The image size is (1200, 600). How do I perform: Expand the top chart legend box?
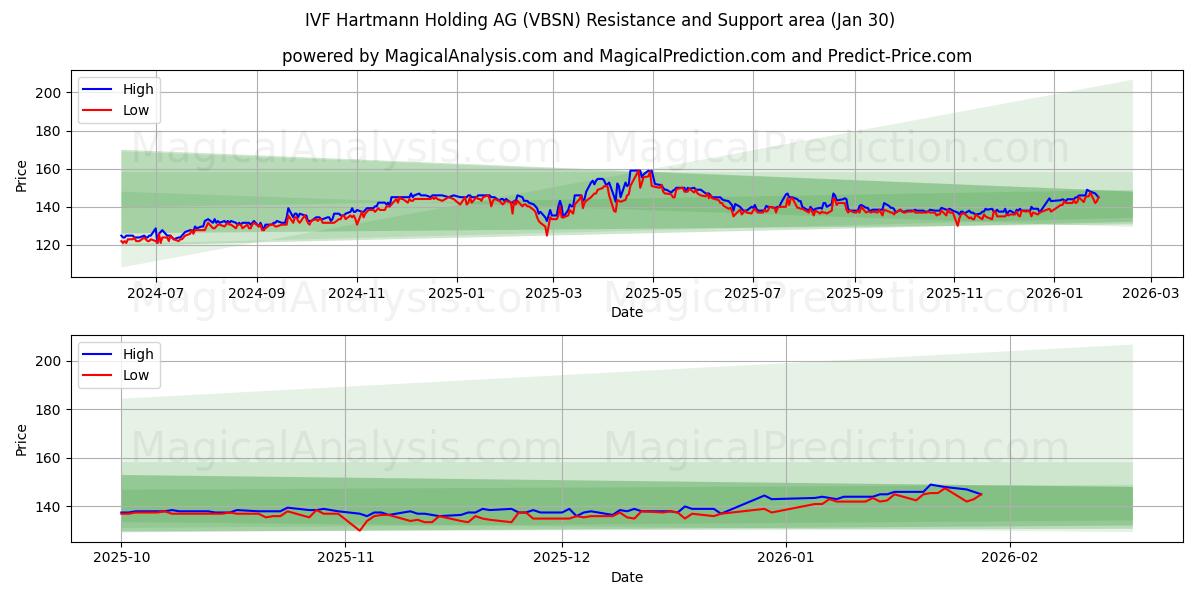click(x=119, y=99)
